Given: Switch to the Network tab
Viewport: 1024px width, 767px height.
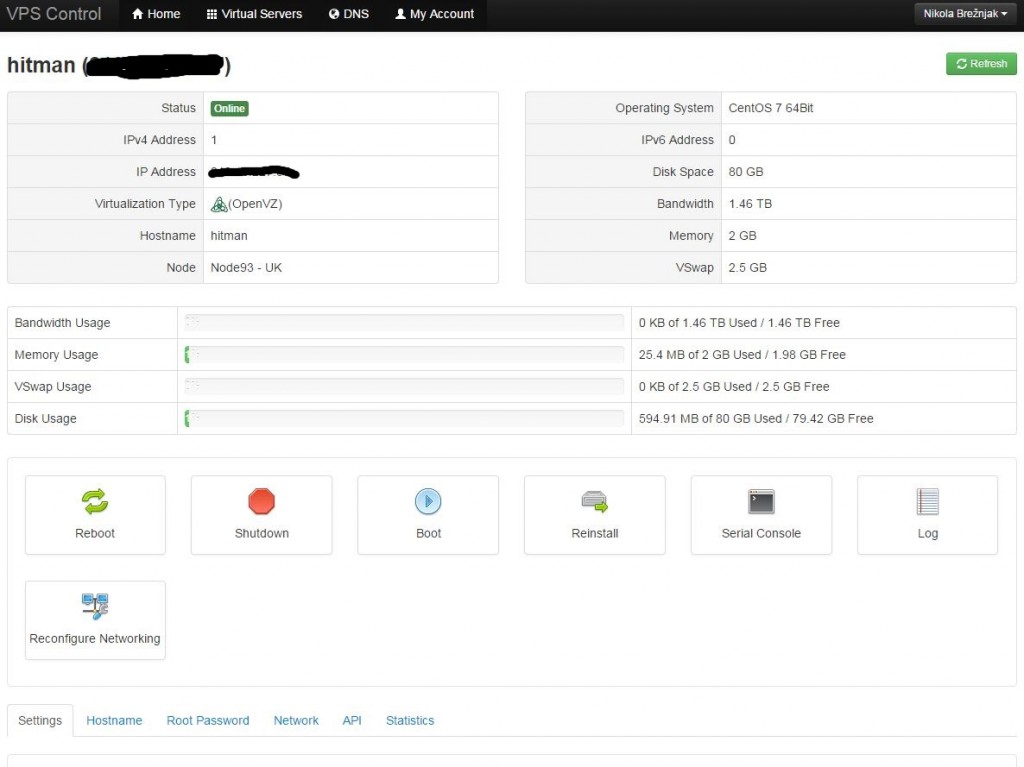Looking at the screenshot, I should tap(296, 721).
